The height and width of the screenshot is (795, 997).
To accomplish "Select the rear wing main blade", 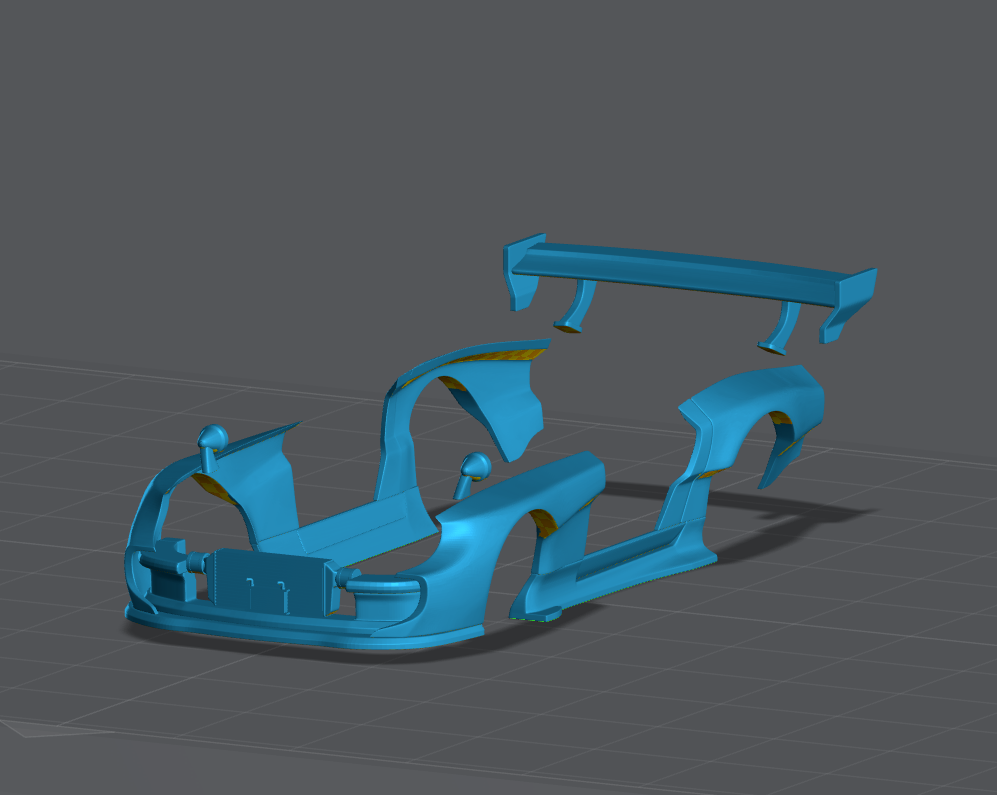I will click(690, 268).
